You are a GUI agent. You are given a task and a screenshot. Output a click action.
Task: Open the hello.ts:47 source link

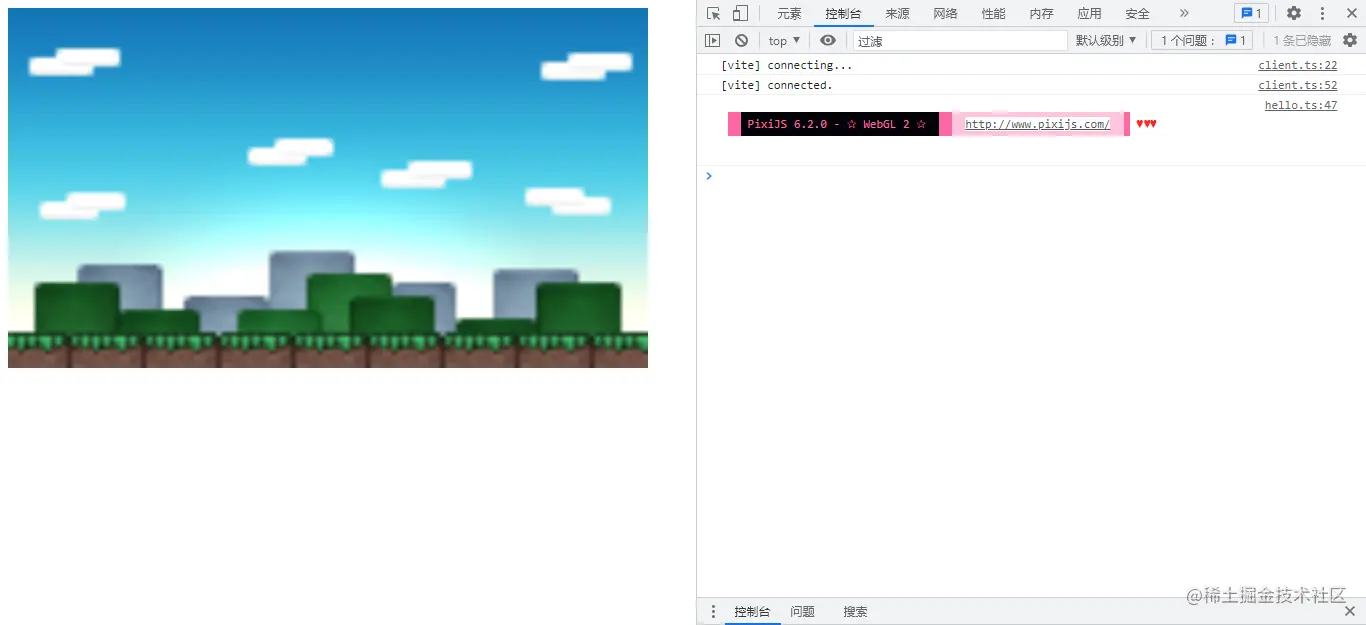point(1300,105)
